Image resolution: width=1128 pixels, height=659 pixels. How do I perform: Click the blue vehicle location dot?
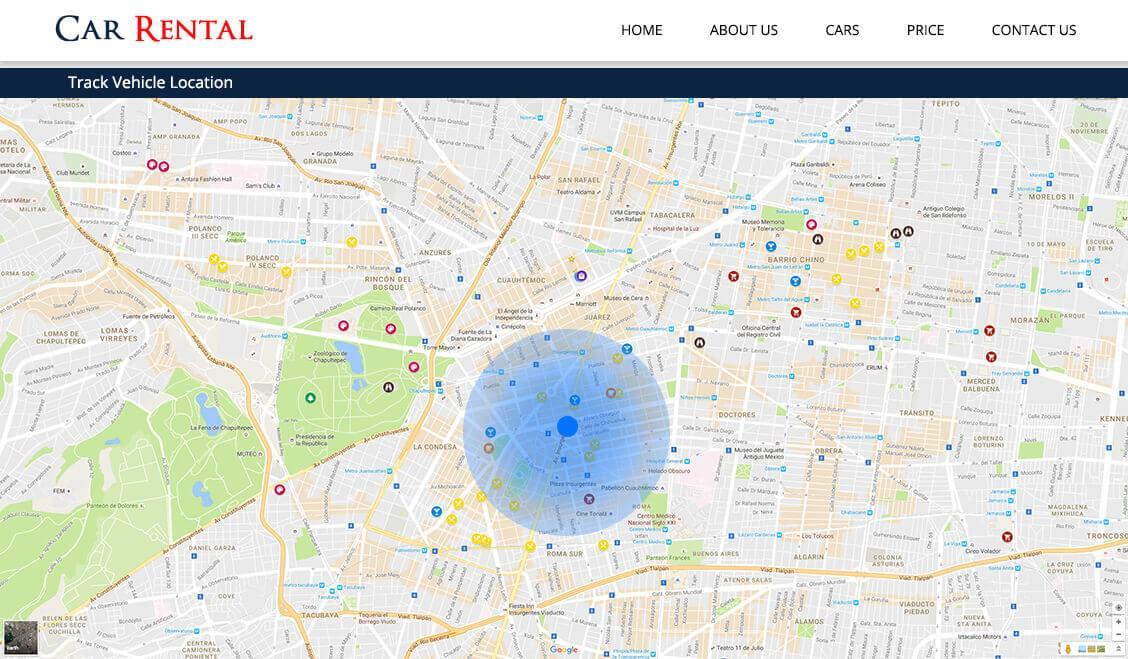pyautogui.click(x=567, y=427)
